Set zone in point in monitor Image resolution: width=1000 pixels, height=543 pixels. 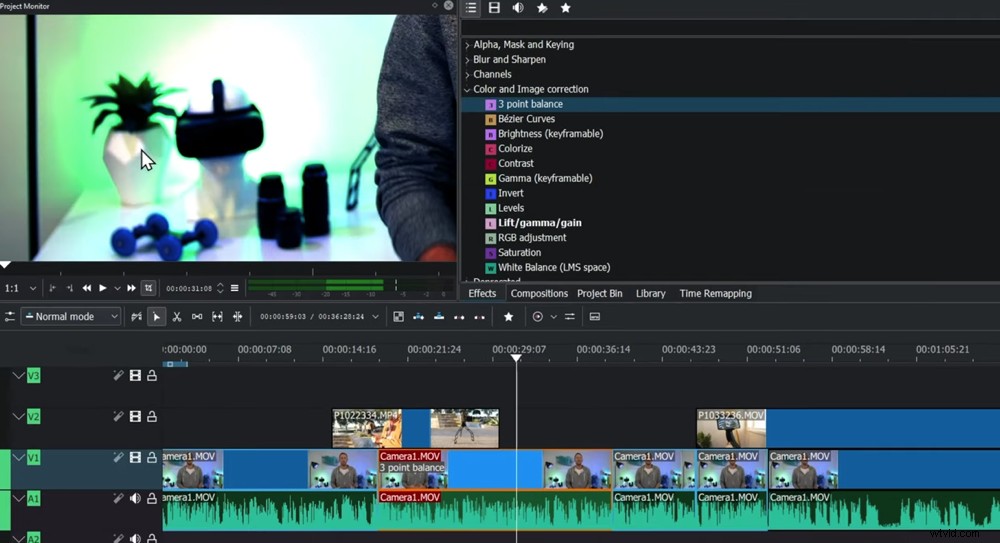[52, 288]
